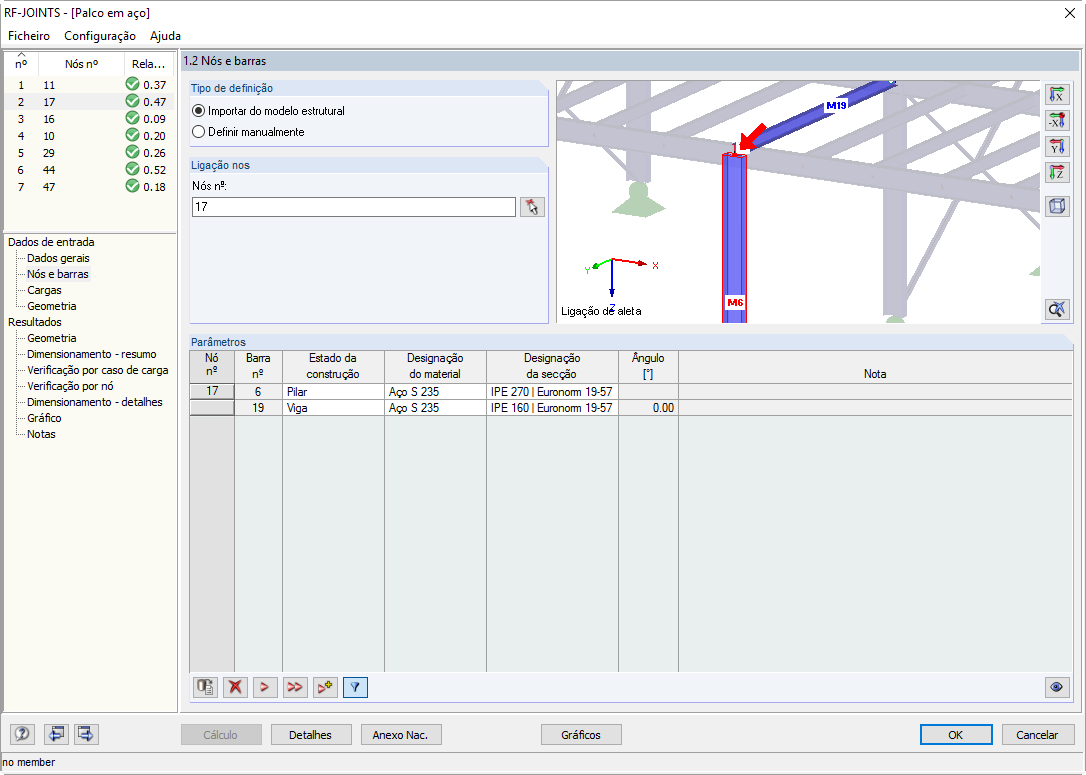
Task: Click the Nós nº input field
Action: [x=353, y=206]
